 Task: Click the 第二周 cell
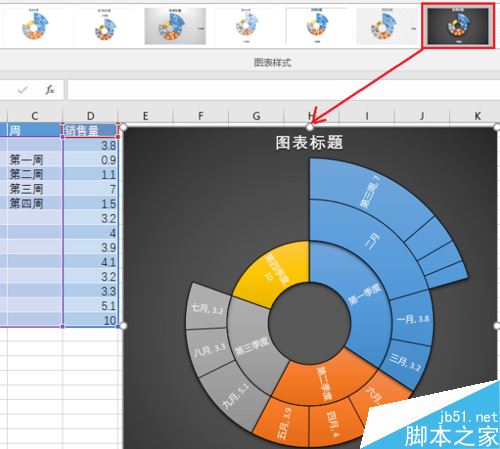35,174
